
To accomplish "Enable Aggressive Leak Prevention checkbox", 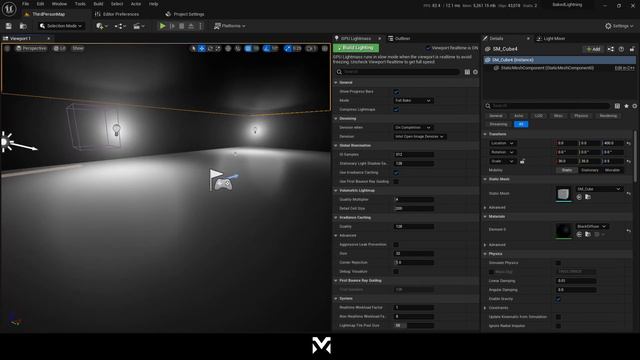I will [396, 244].
